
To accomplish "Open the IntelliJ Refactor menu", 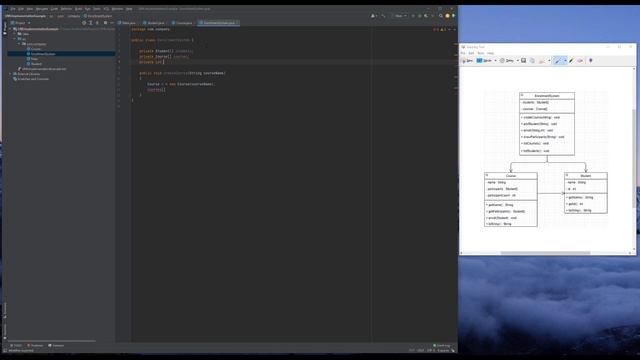I will point(66,9).
